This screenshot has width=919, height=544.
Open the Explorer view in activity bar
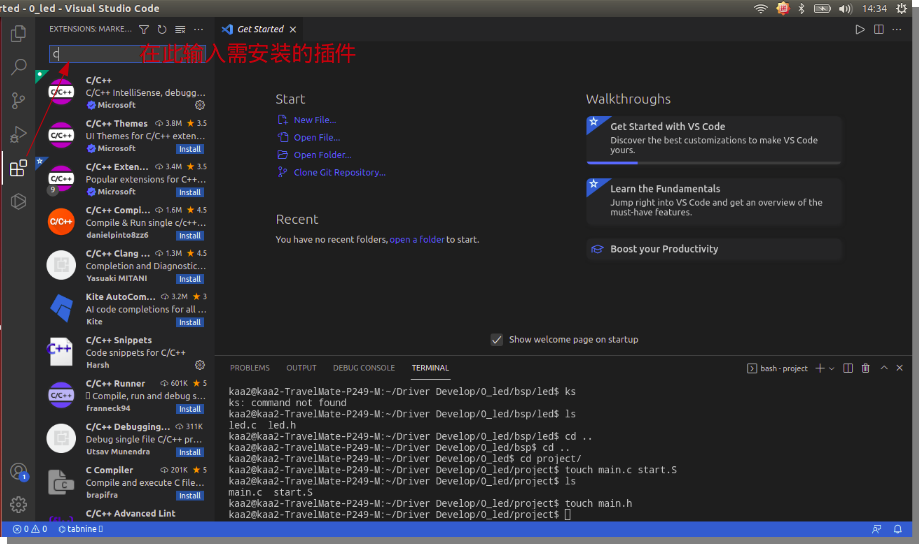[18, 33]
